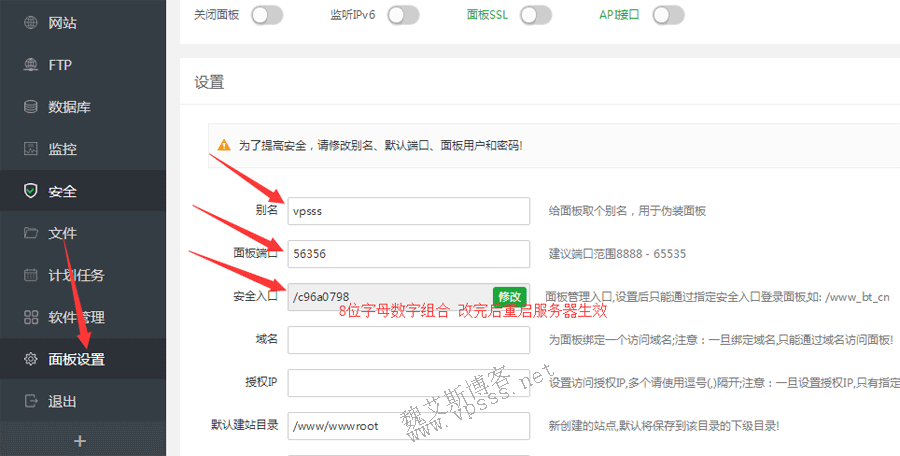Click the logout icon beside 退出

(30, 401)
